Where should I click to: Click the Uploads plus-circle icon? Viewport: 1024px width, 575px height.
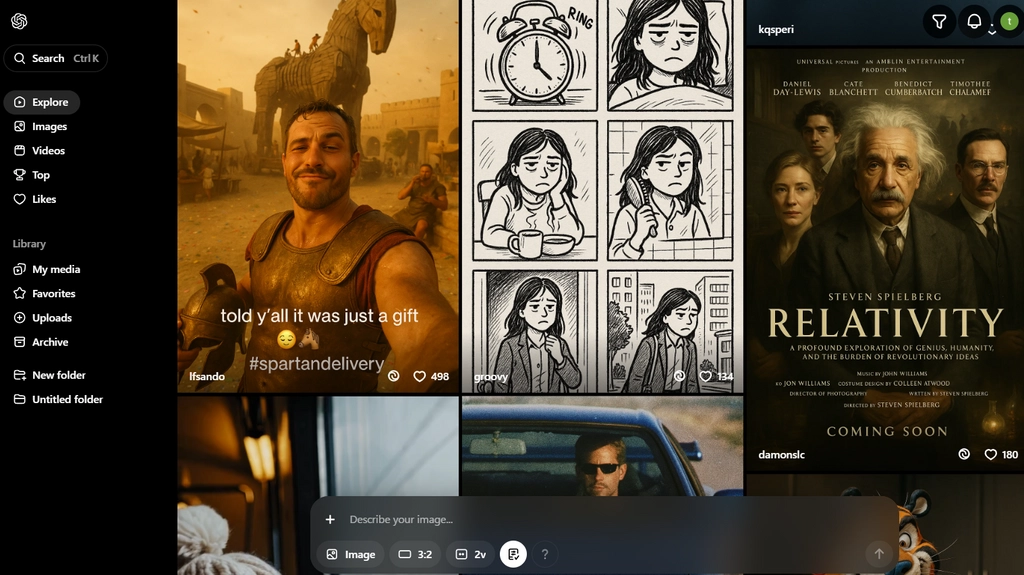pos(20,318)
